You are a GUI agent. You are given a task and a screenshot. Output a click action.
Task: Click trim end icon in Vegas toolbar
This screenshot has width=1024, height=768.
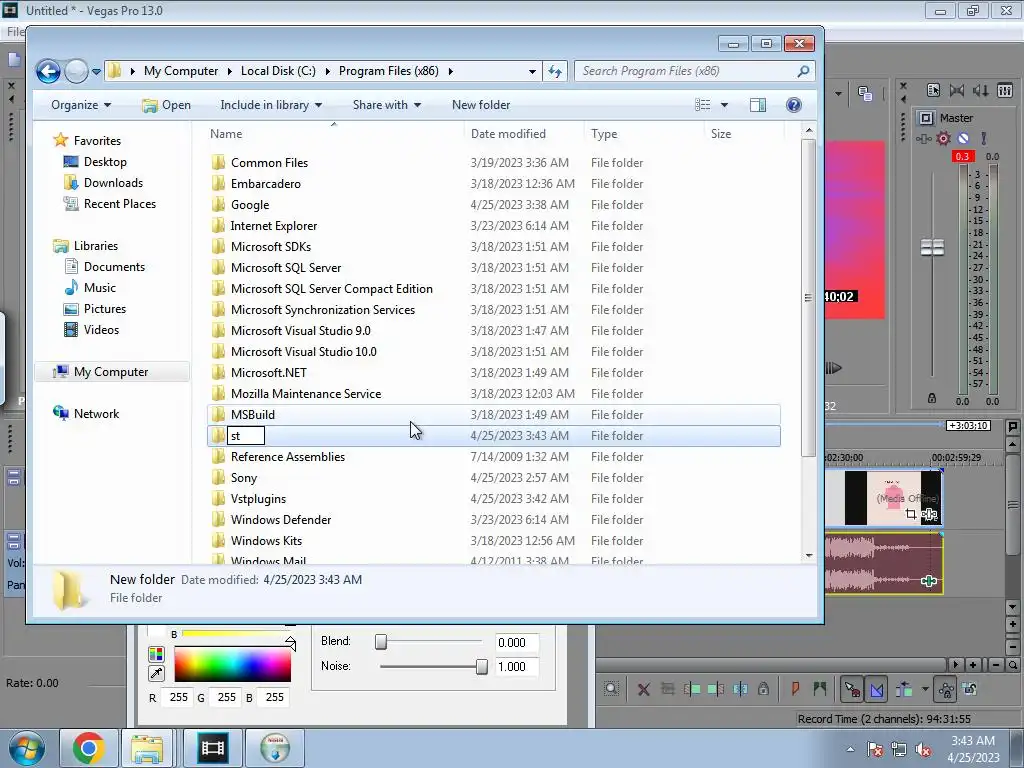pos(716,689)
